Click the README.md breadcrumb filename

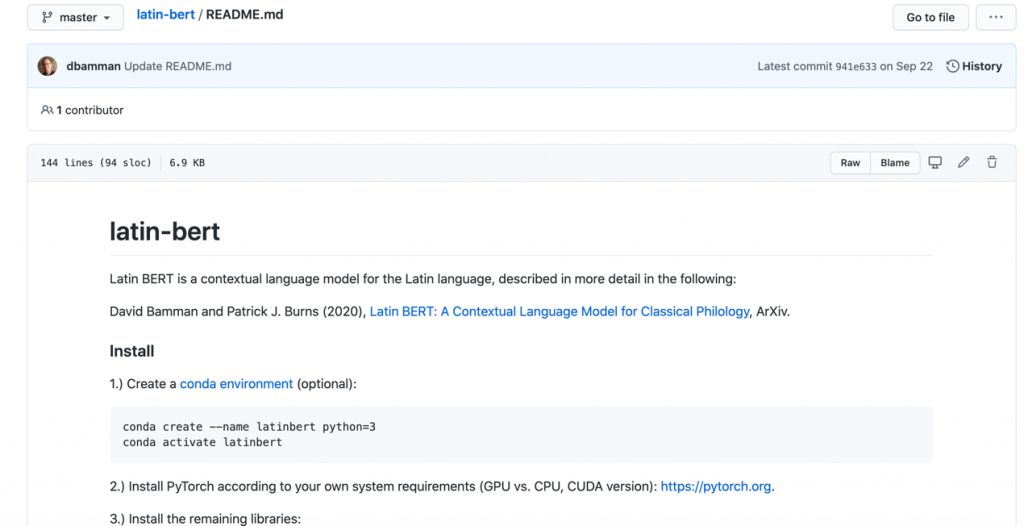click(x=245, y=14)
